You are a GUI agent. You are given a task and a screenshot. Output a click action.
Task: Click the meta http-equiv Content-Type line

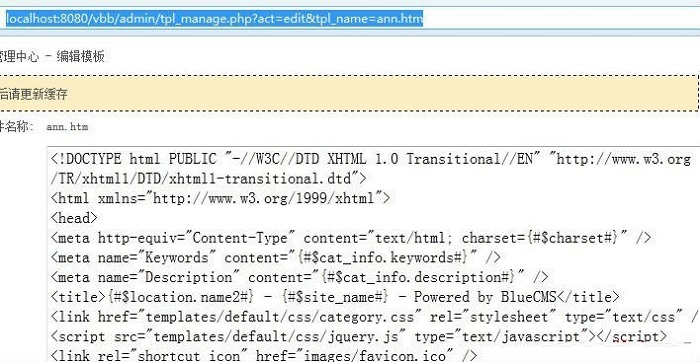coord(351,238)
